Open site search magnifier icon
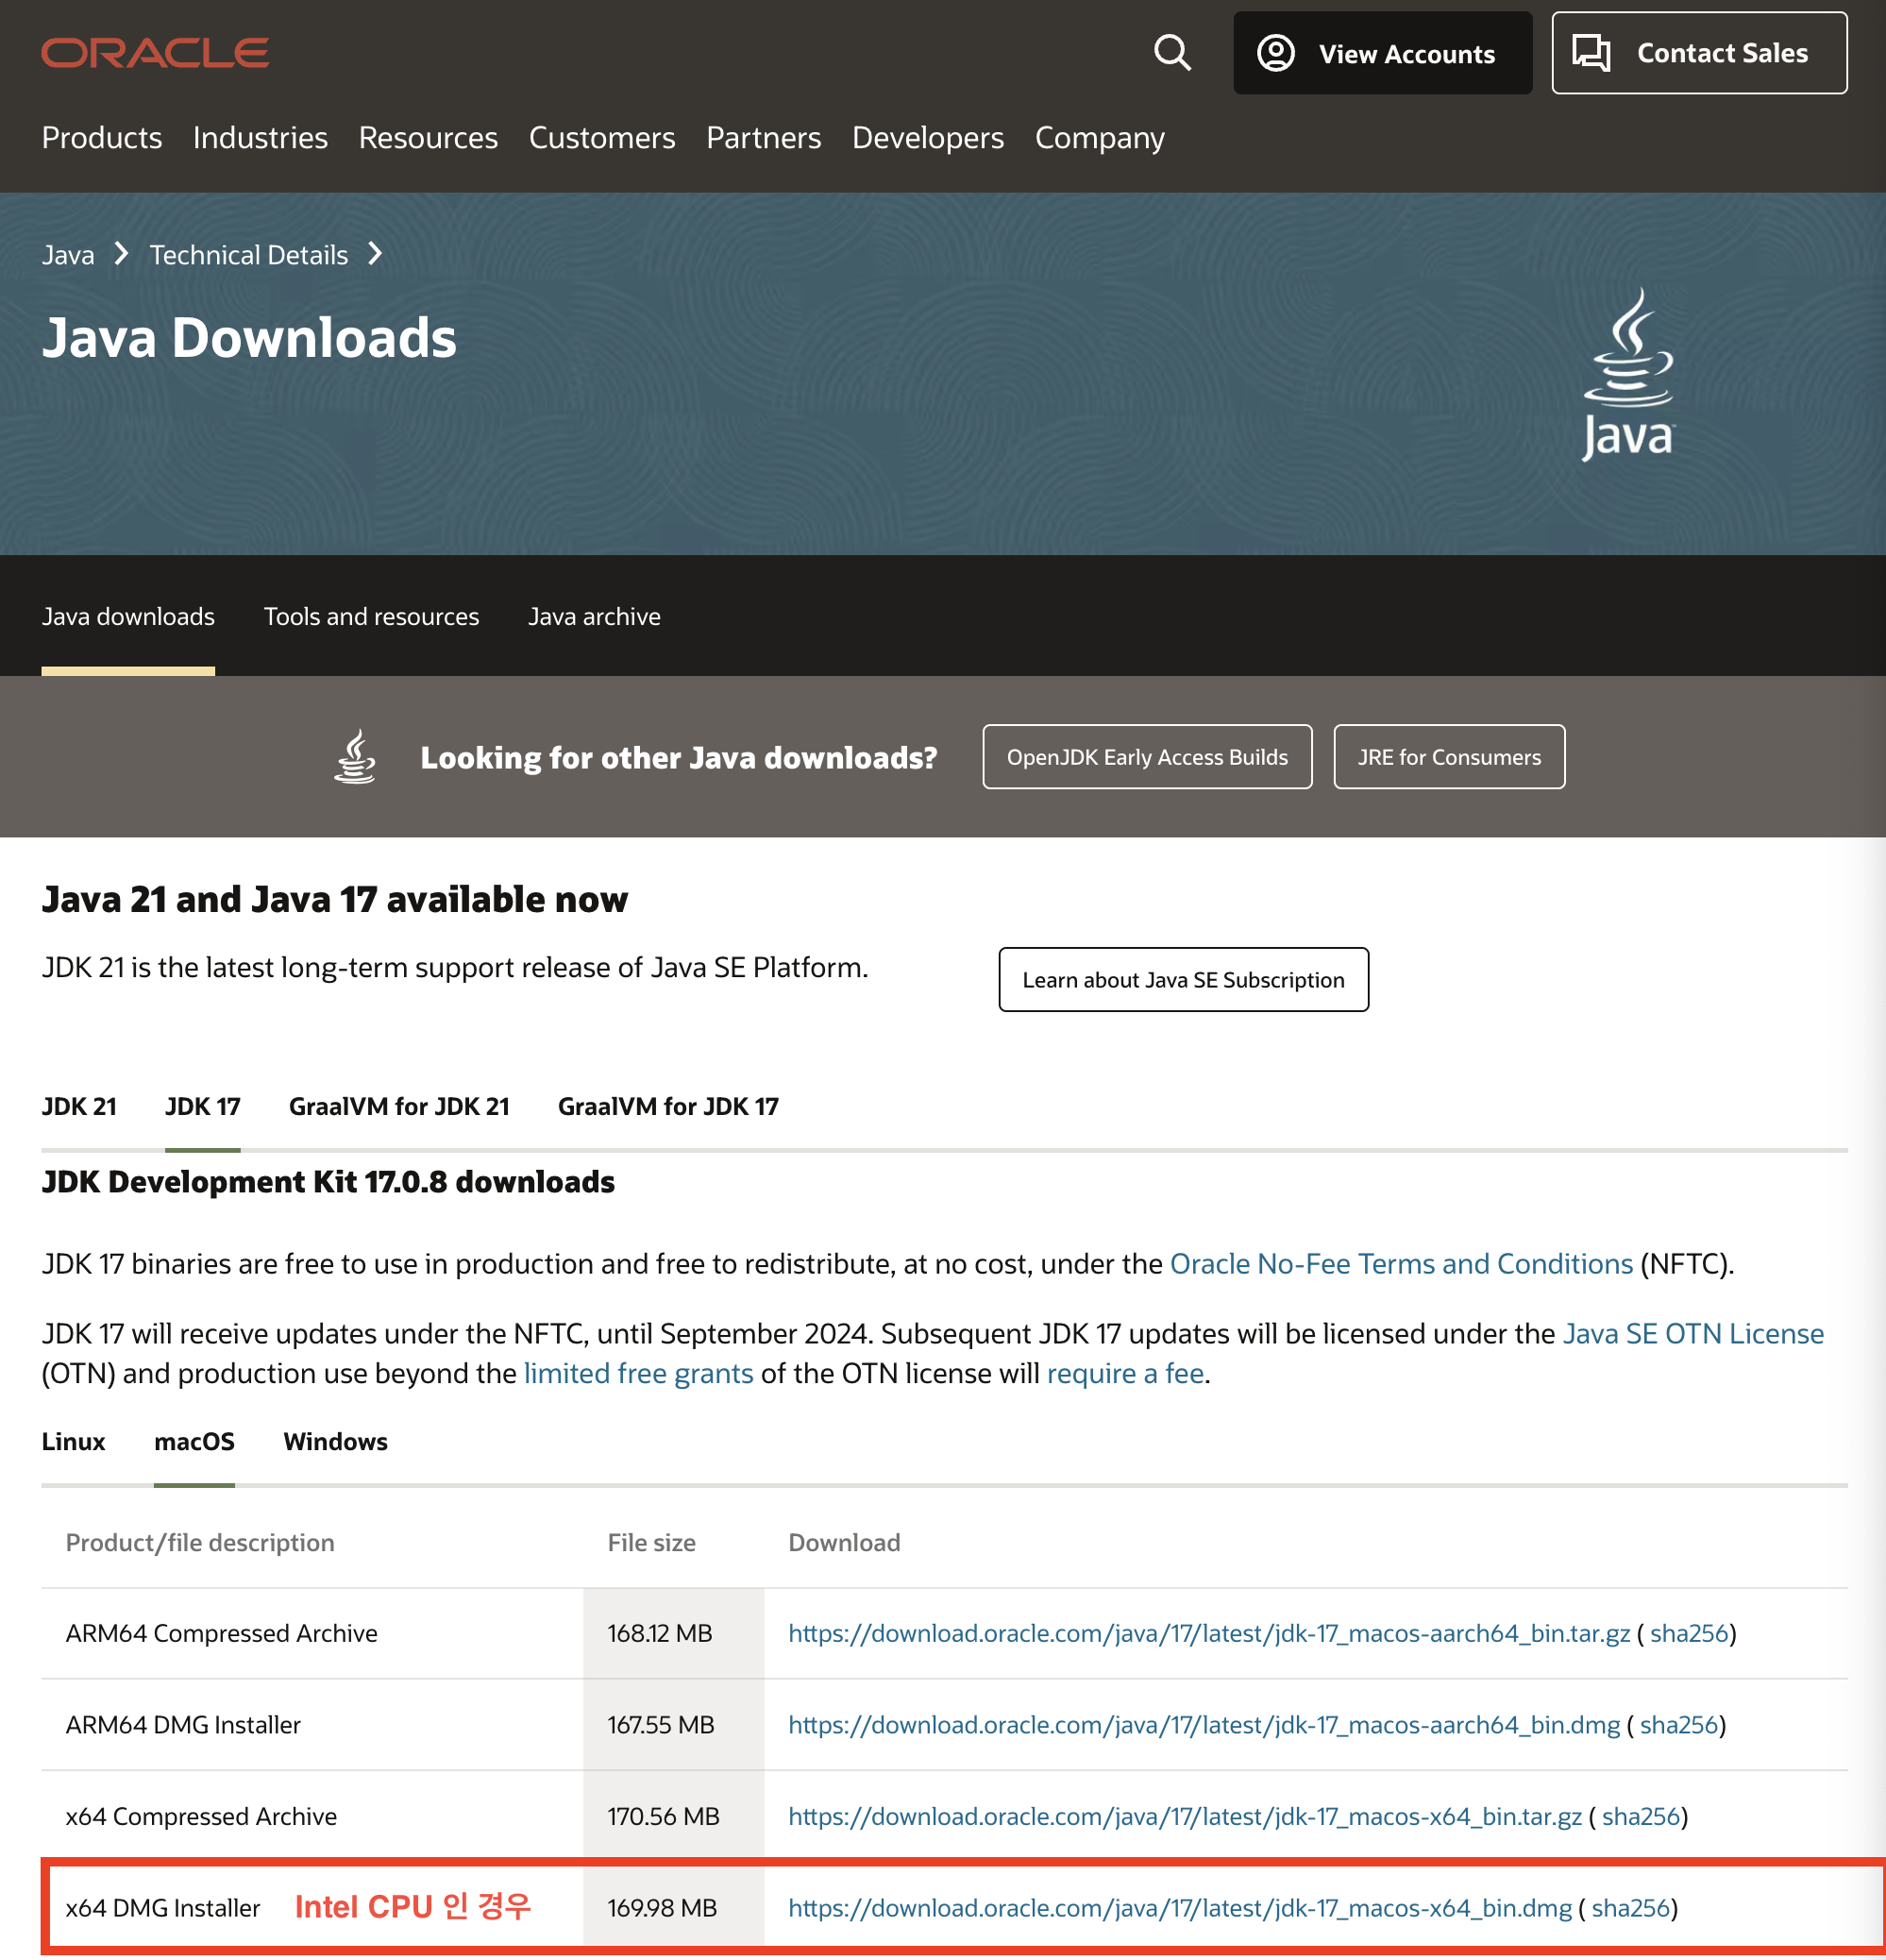The image size is (1886, 1960). (x=1172, y=53)
